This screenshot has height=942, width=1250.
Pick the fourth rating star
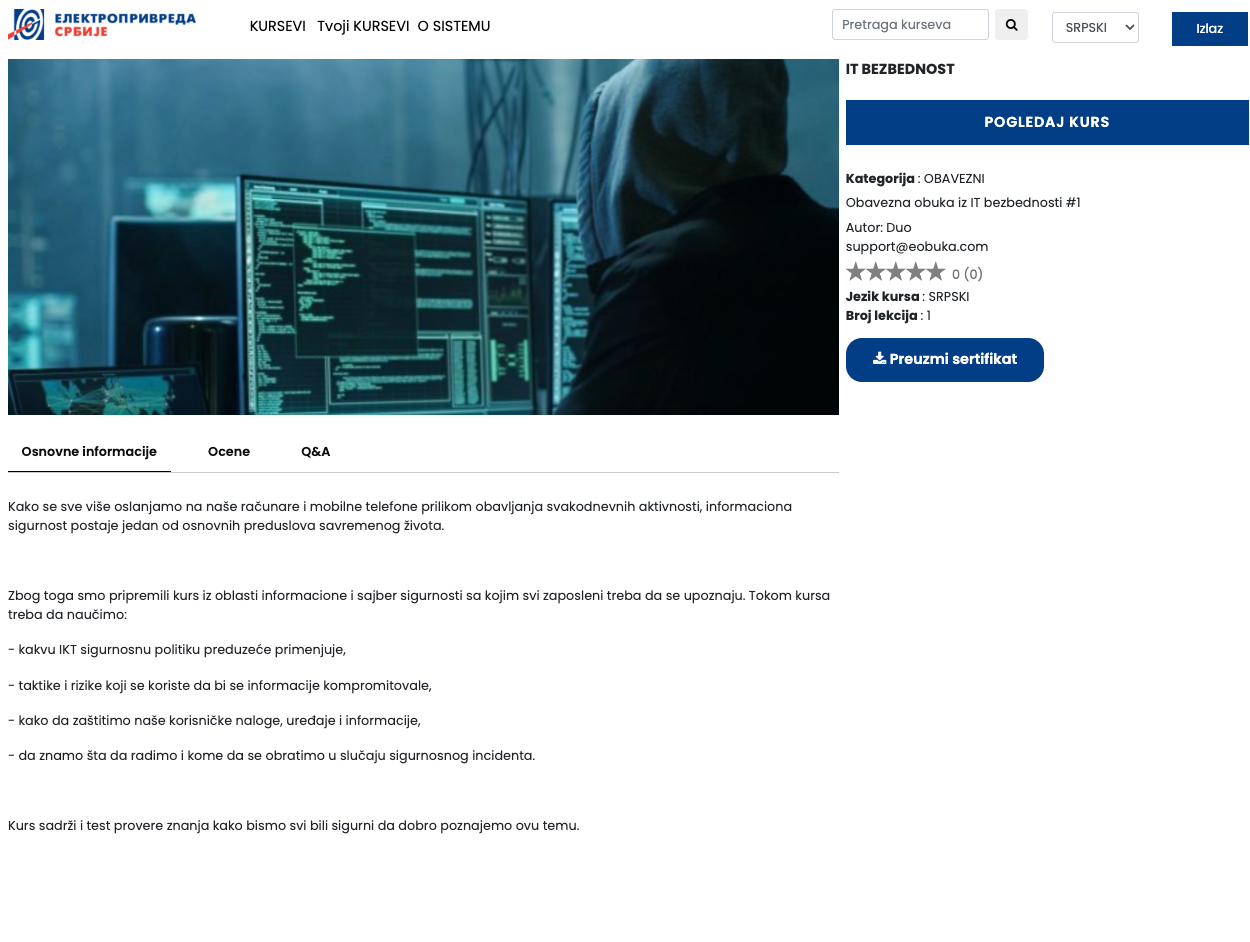915,272
